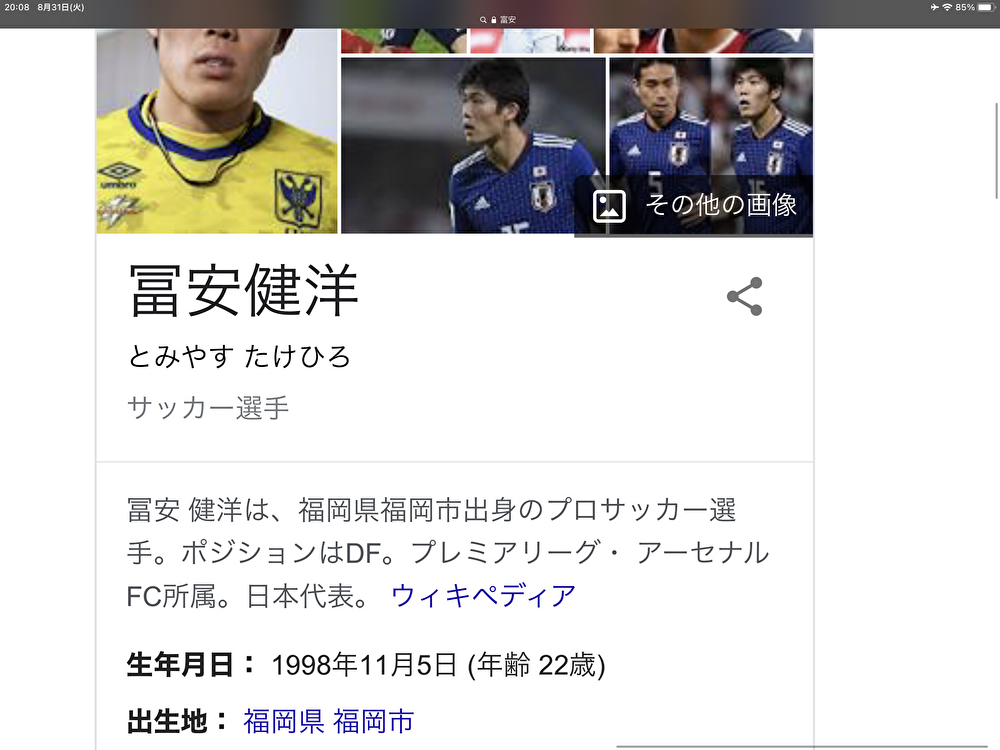This screenshot has width=1000, height=750.
Task: Open the single player blue Japan jersey photo
Action: (x=473, y=145)
